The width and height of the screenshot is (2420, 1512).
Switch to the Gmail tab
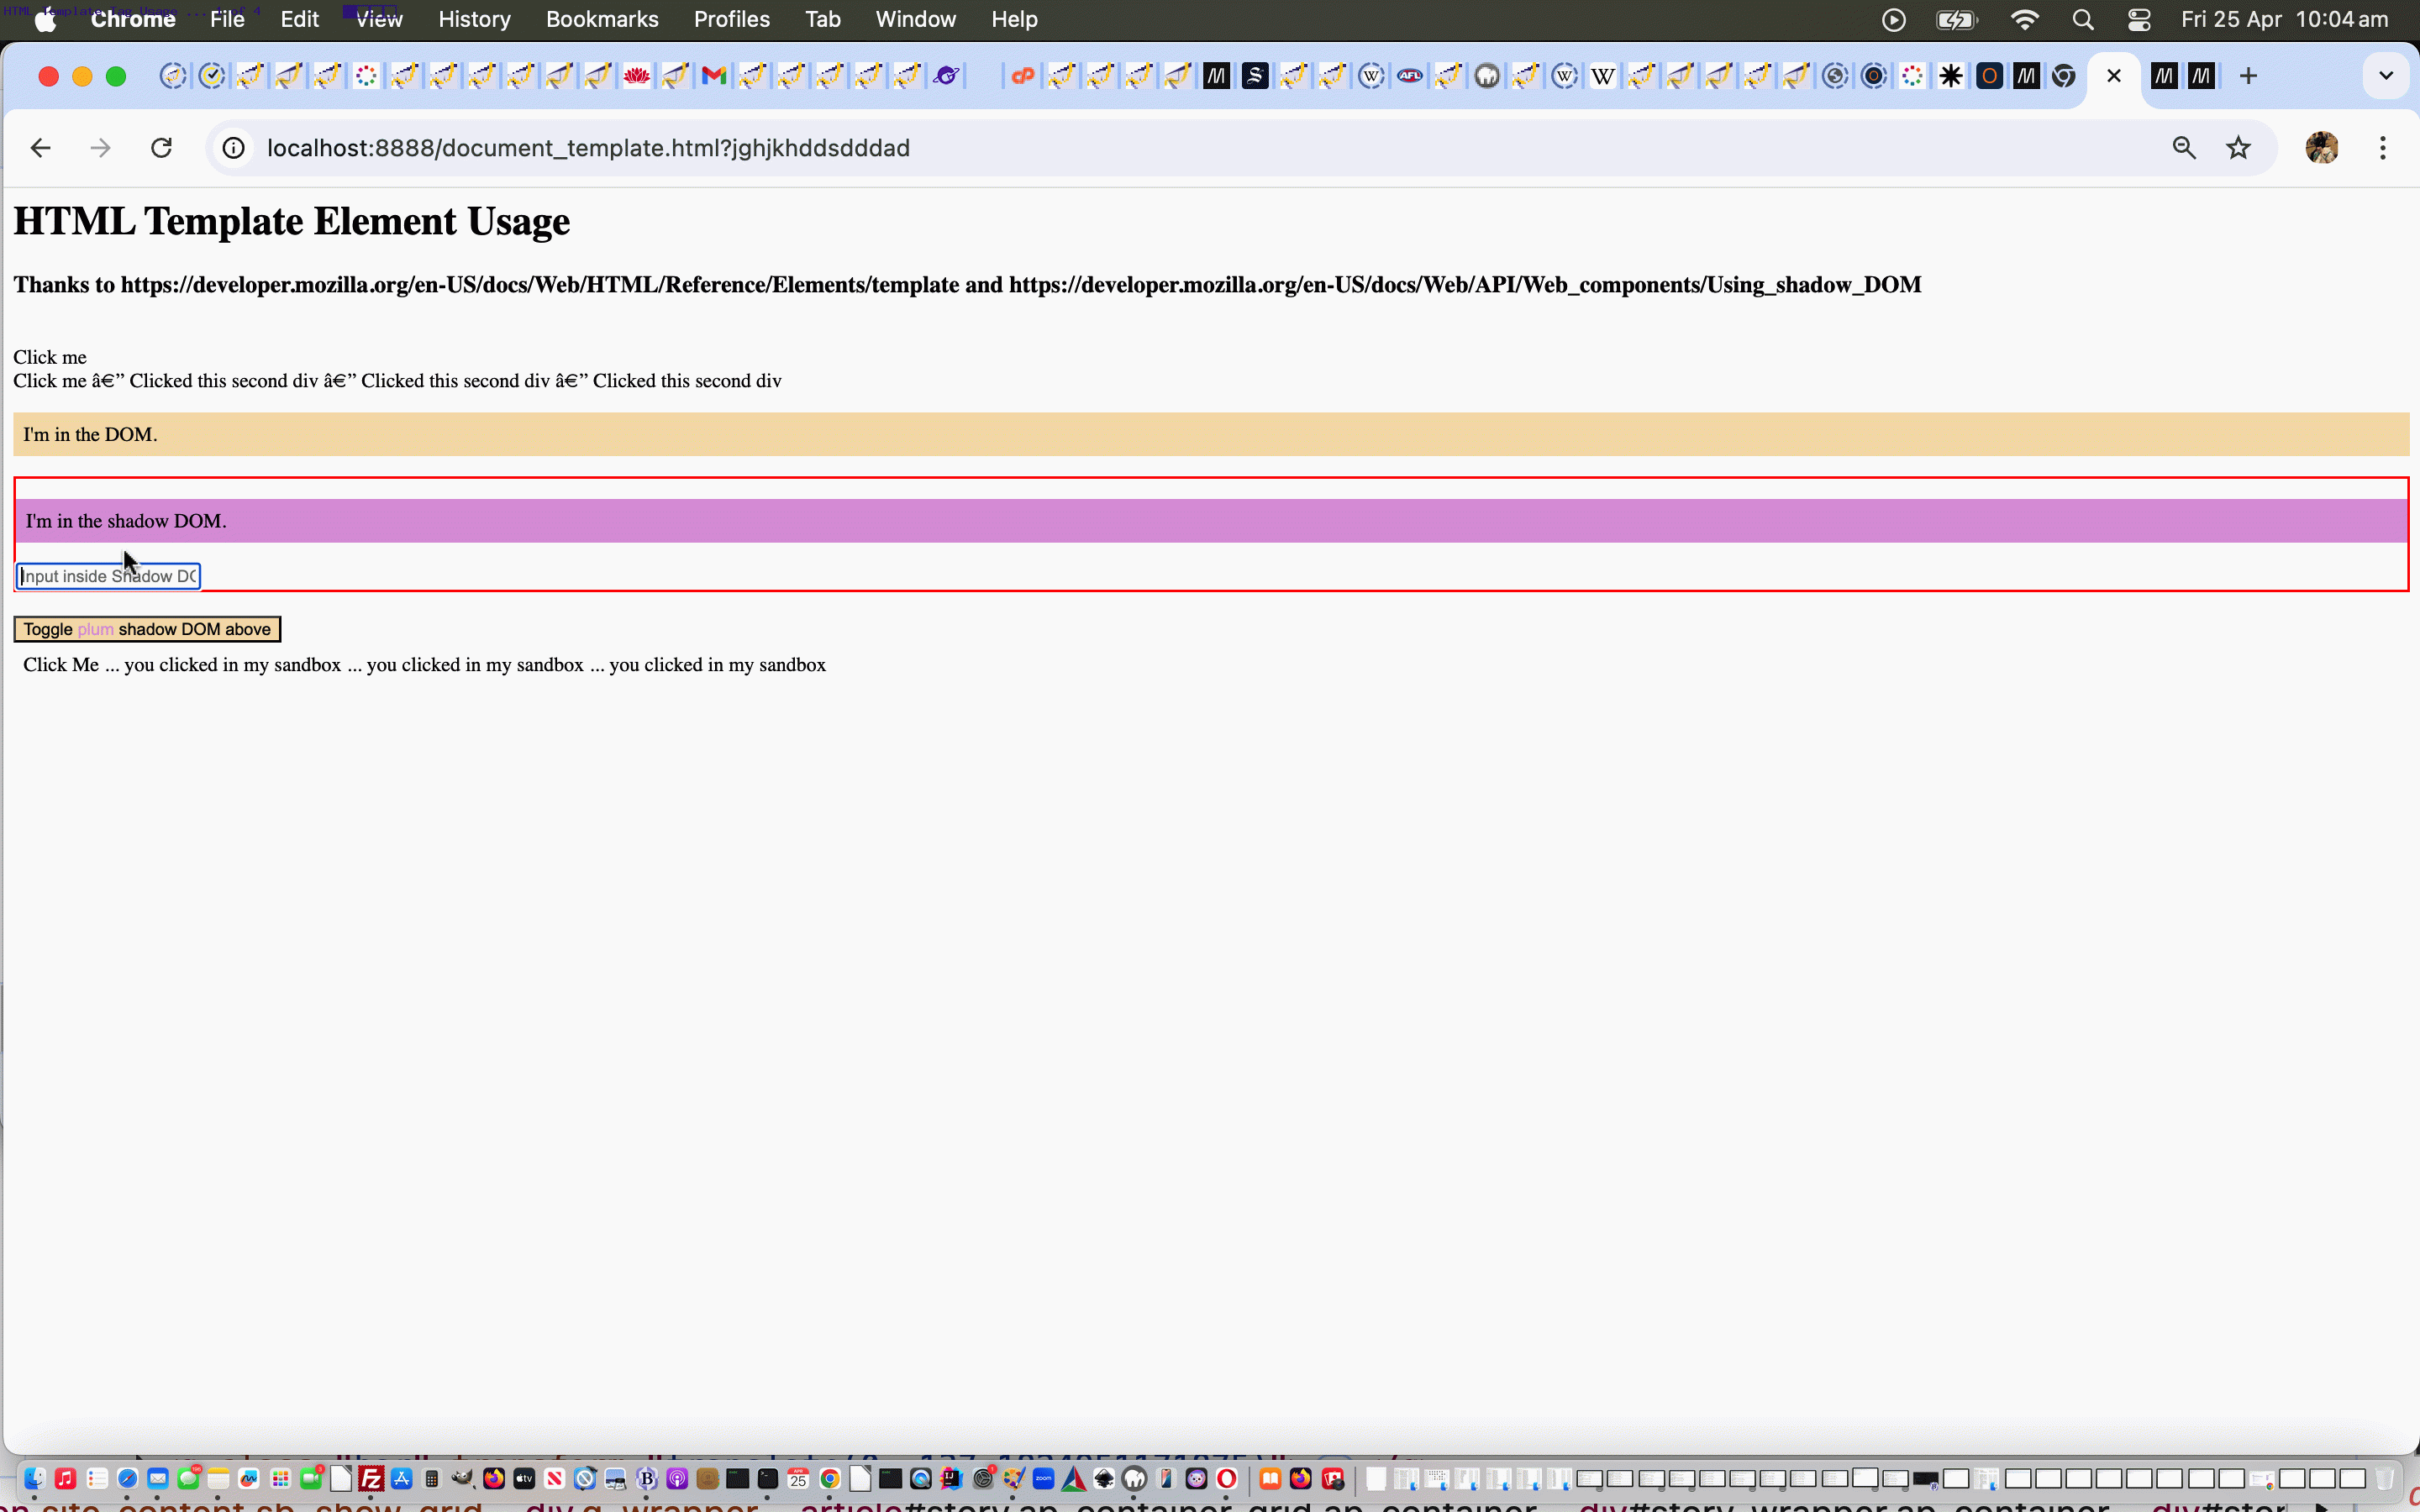tap(713, 76)
